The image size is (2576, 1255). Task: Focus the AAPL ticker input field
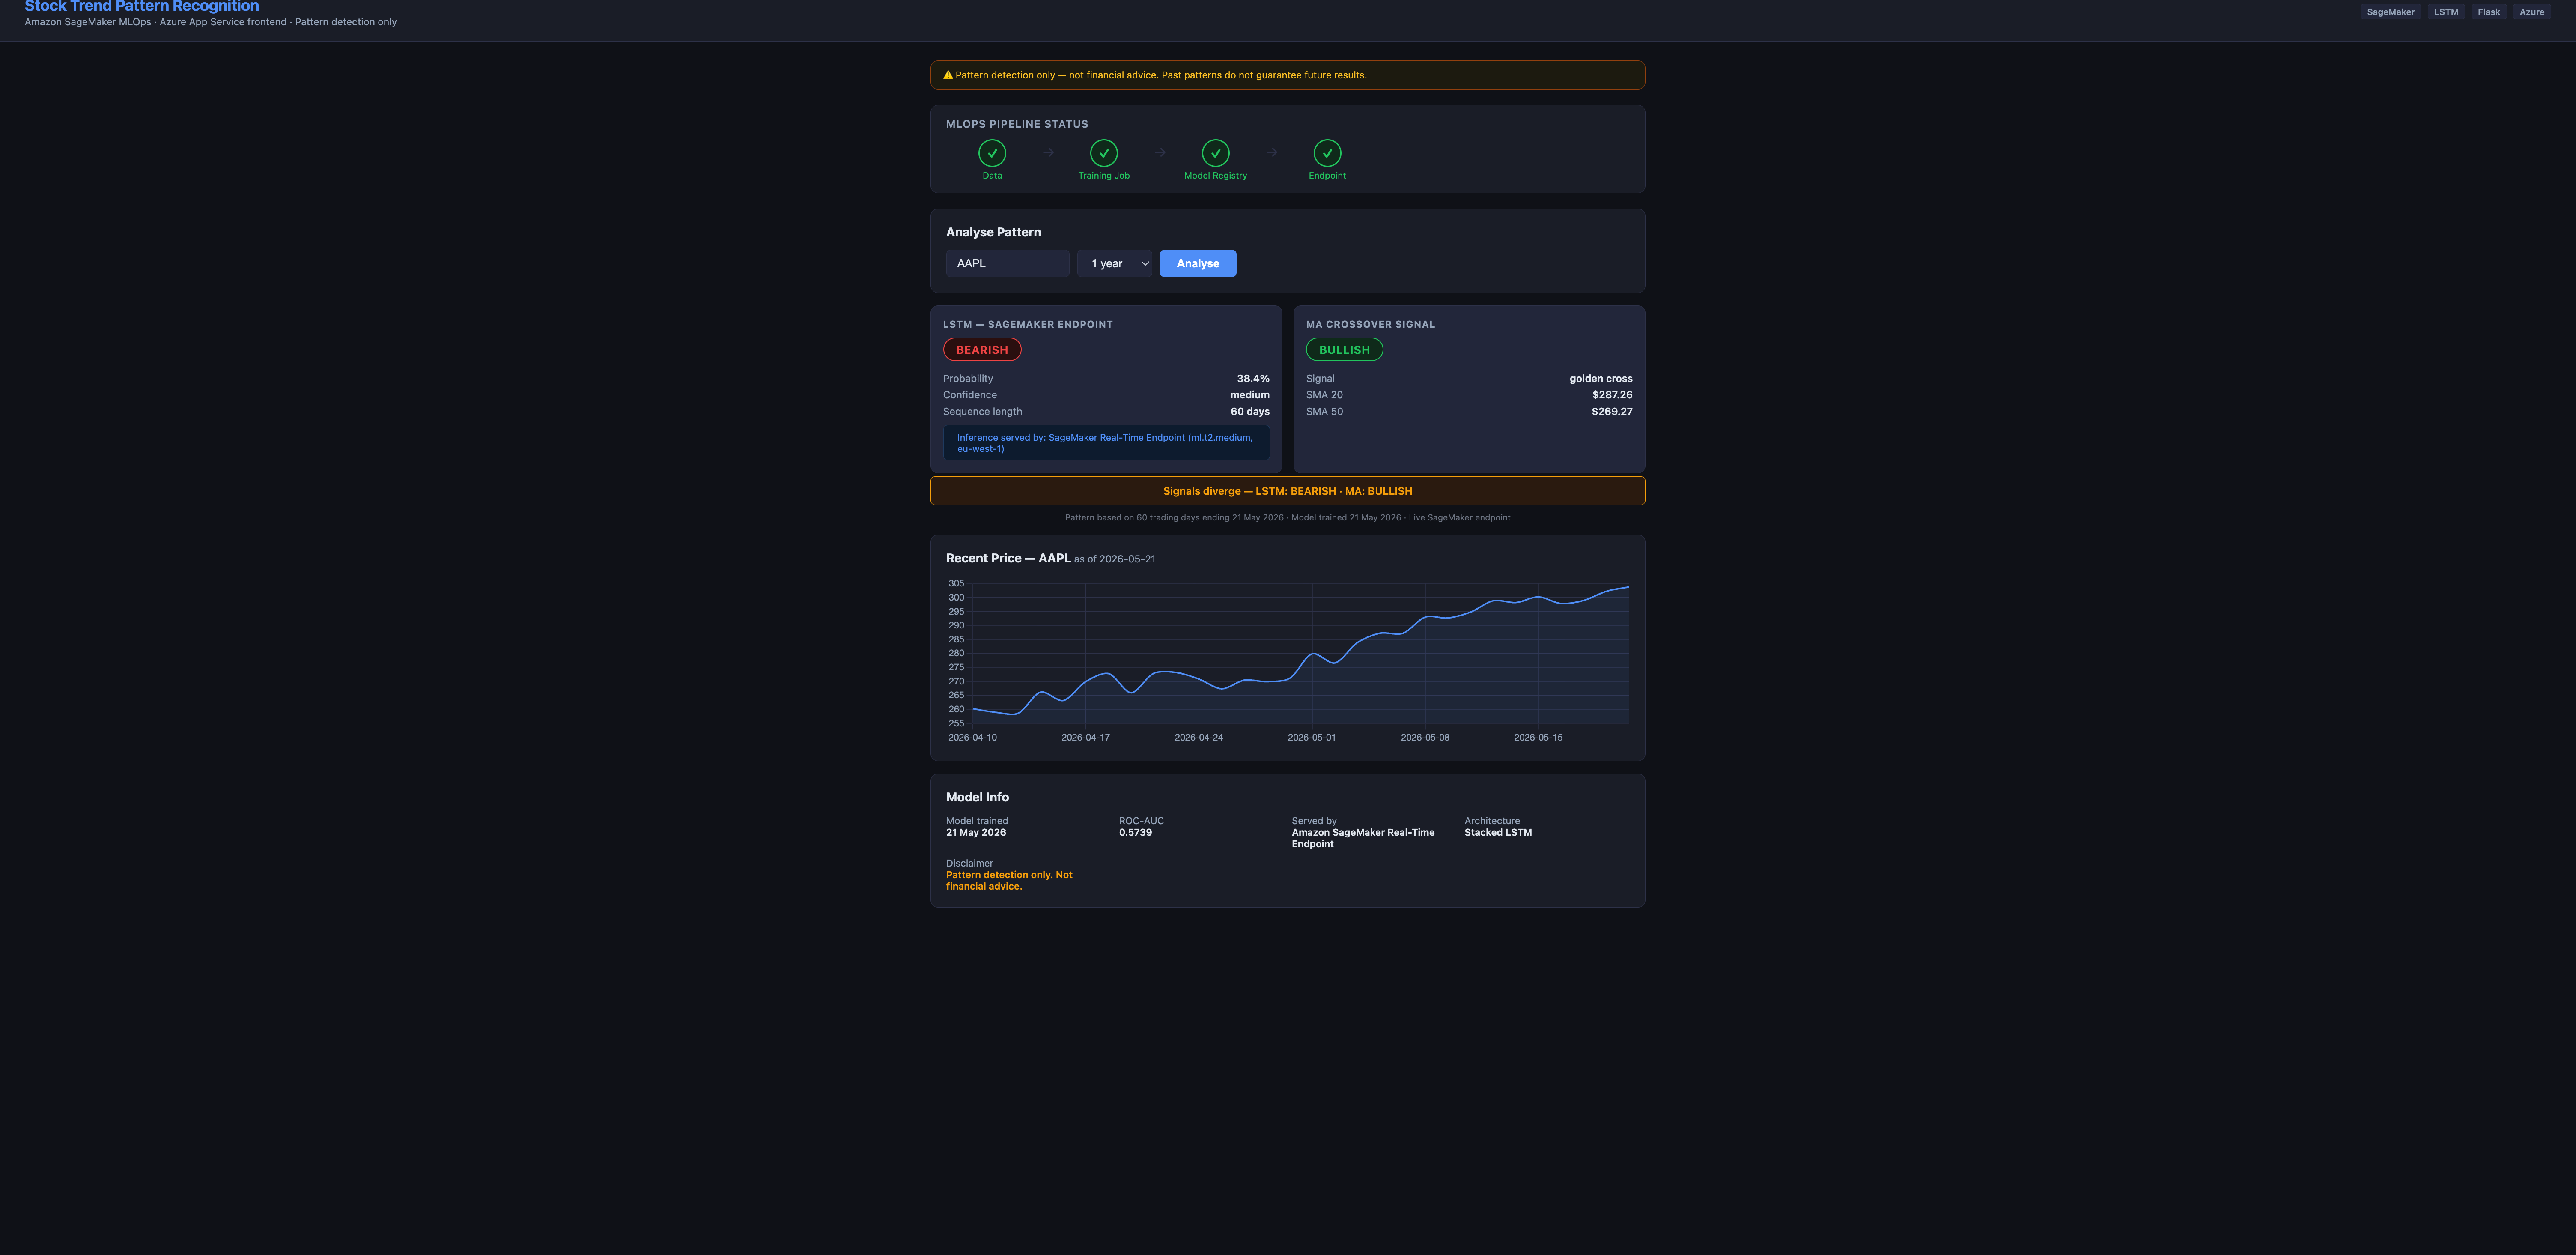(1007, 264)
